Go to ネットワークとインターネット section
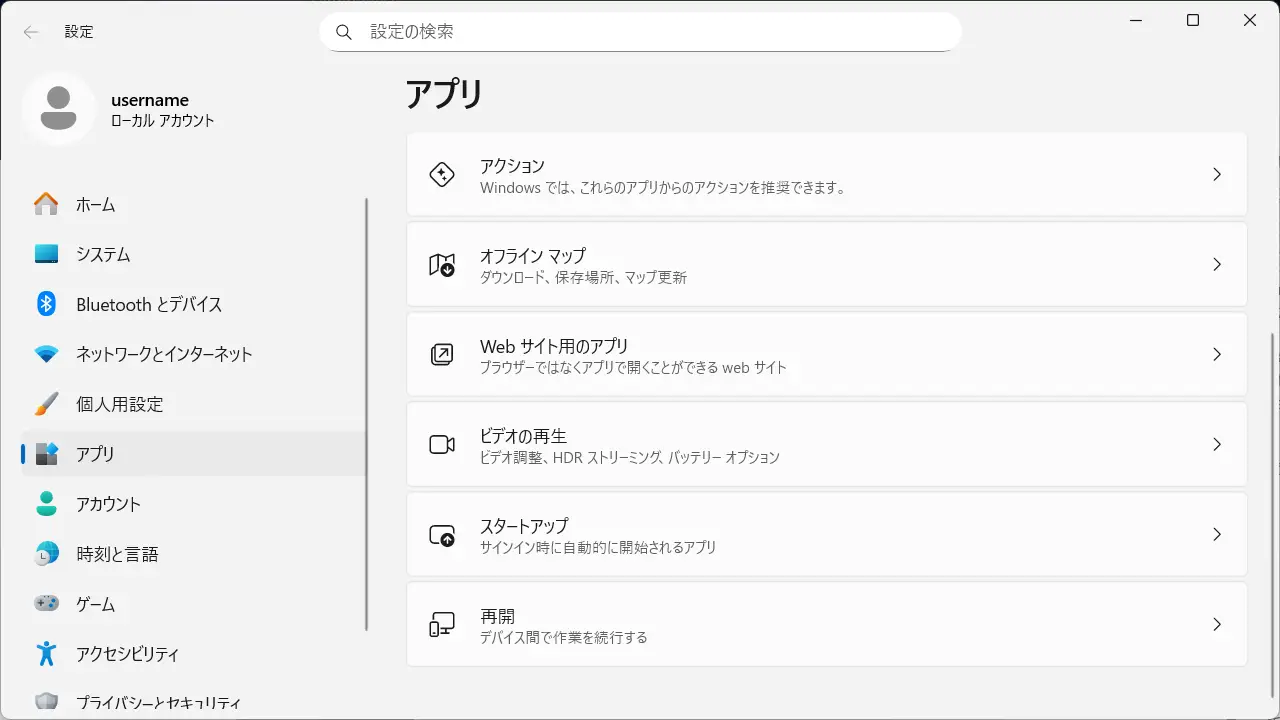This screenshot has width=1280, height=720. (x=164, y=354)
